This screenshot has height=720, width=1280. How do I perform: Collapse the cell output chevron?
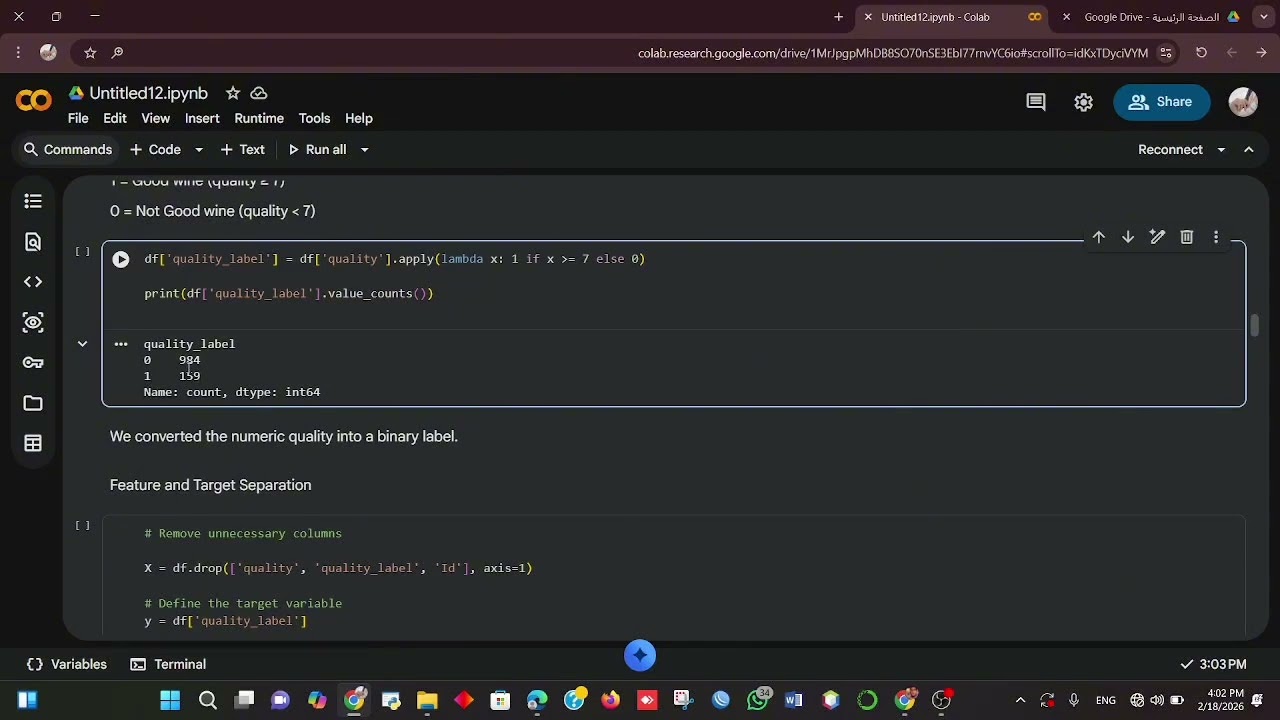pos(83,344)
